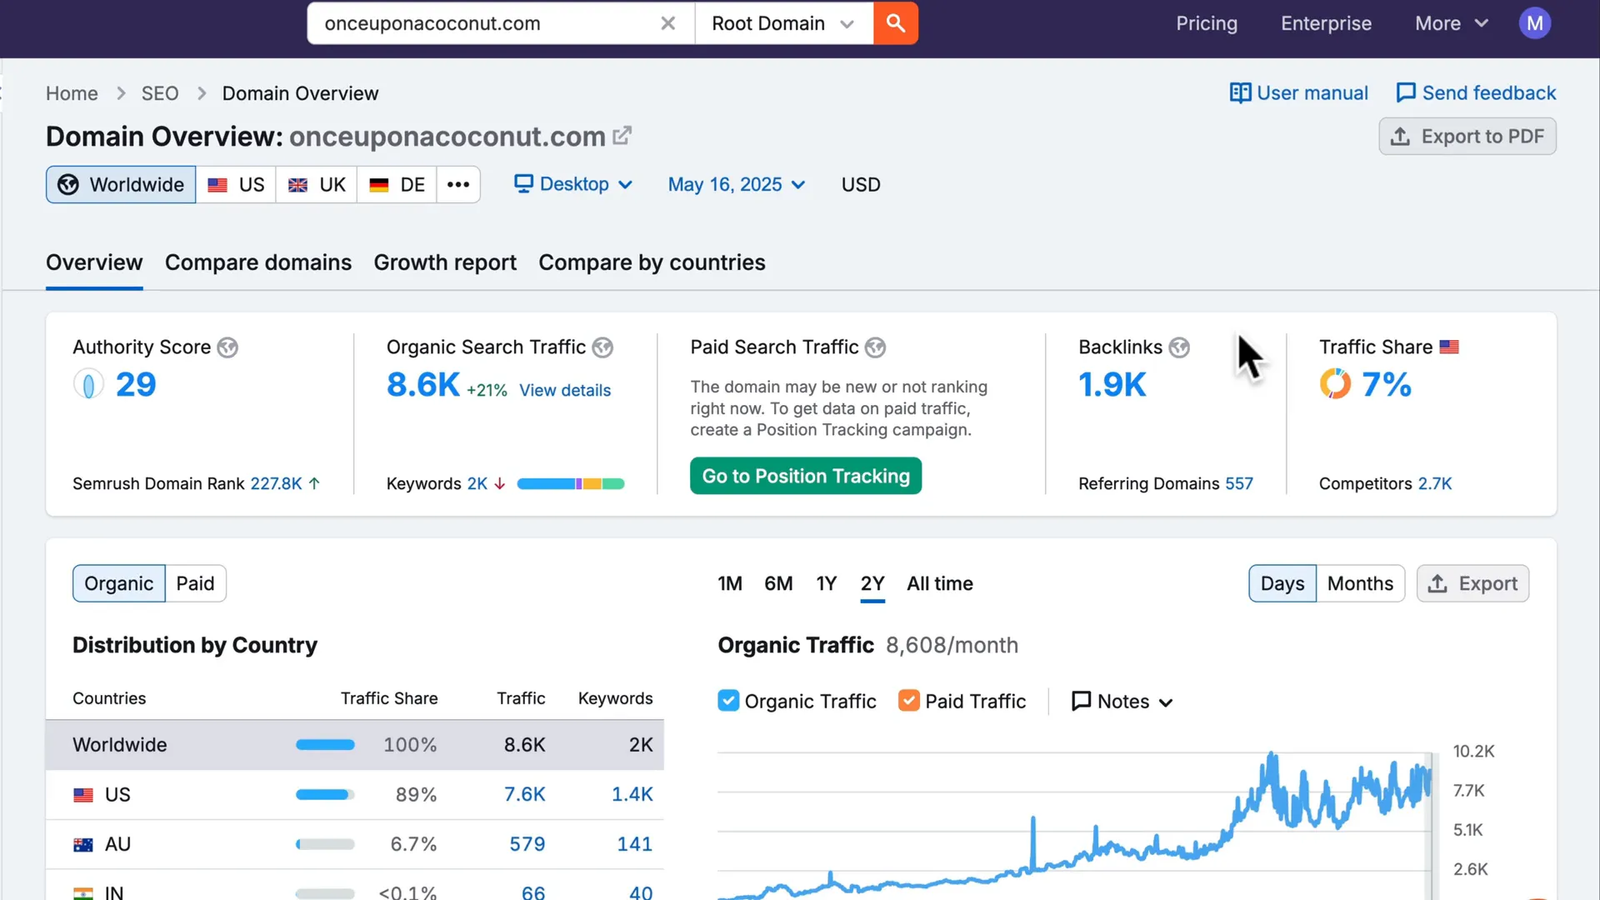
Task: Open more country options ellipsis
Action: point(458,184)
